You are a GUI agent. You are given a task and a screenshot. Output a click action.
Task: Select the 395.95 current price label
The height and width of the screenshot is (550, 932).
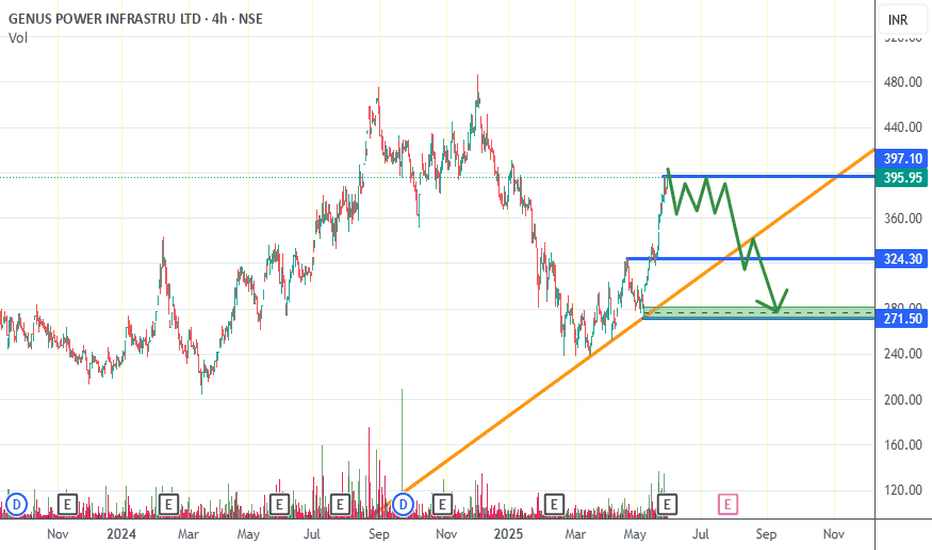tap(902, 177)
